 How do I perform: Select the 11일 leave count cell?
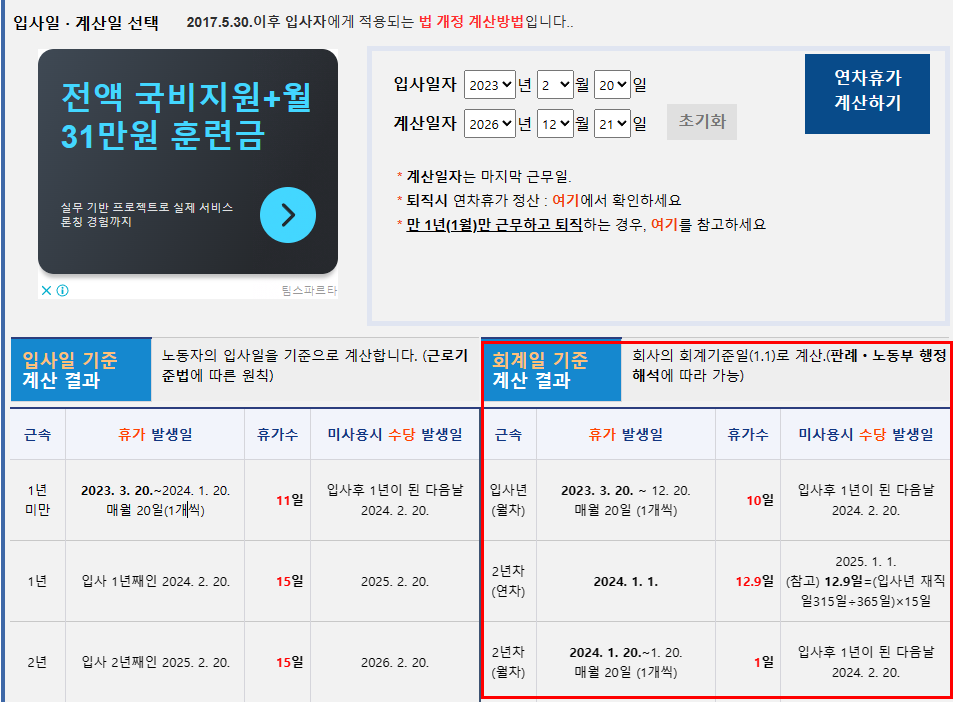pos(289,500)
